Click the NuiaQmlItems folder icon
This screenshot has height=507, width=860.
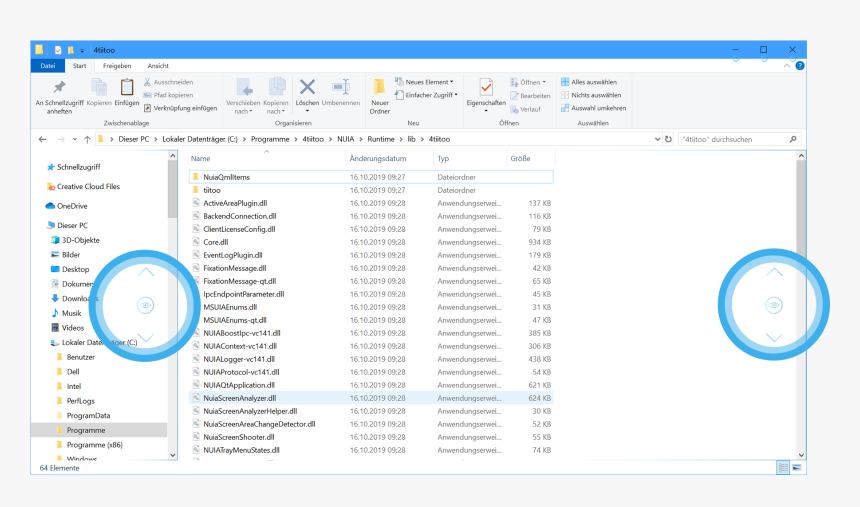(196, 177)
